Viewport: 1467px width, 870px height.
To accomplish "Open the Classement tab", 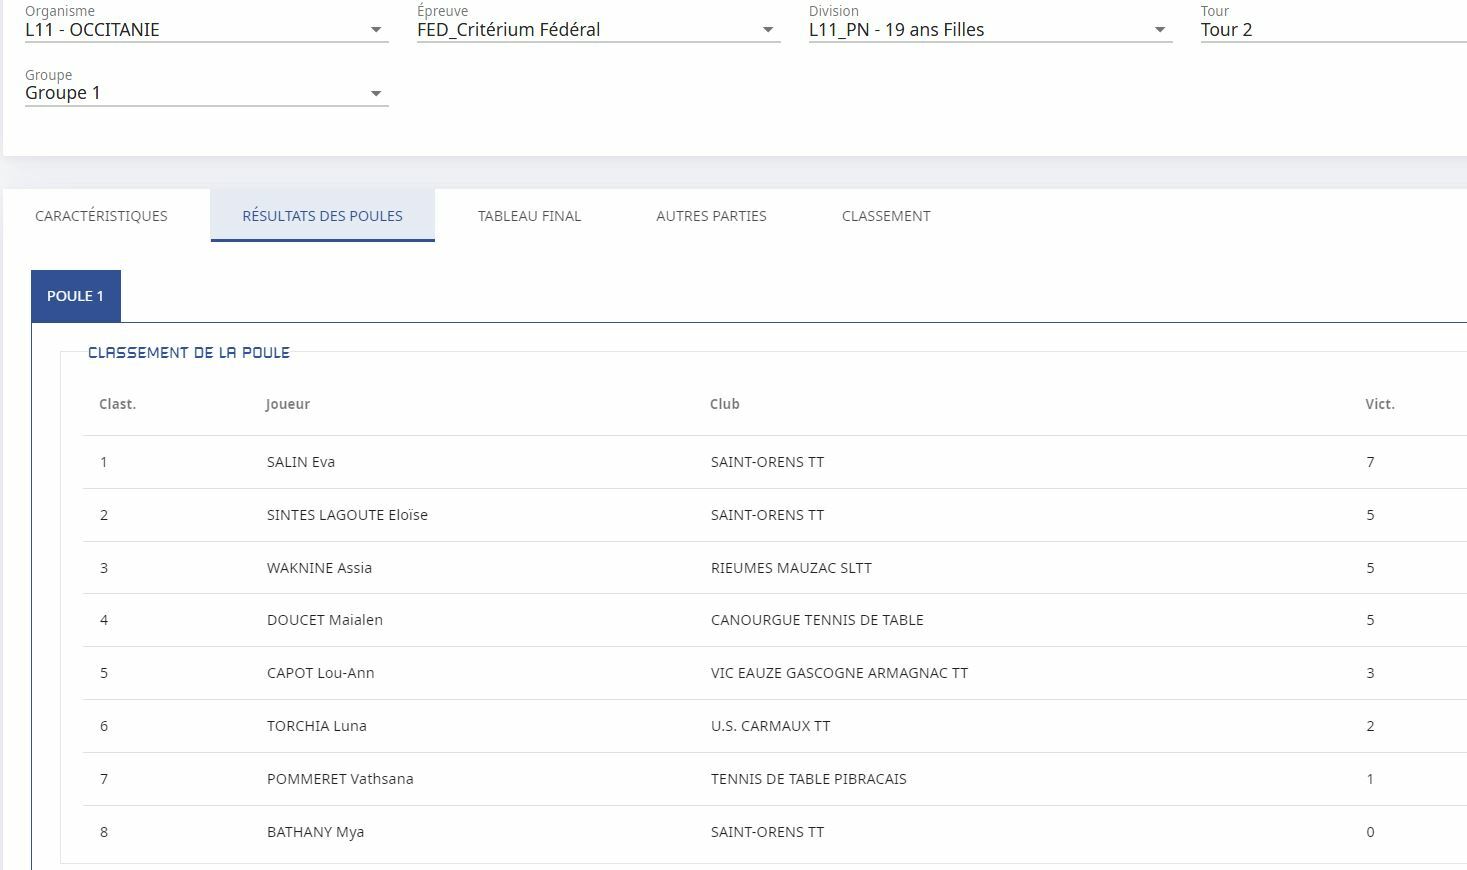I will click(x=886, y=216).
